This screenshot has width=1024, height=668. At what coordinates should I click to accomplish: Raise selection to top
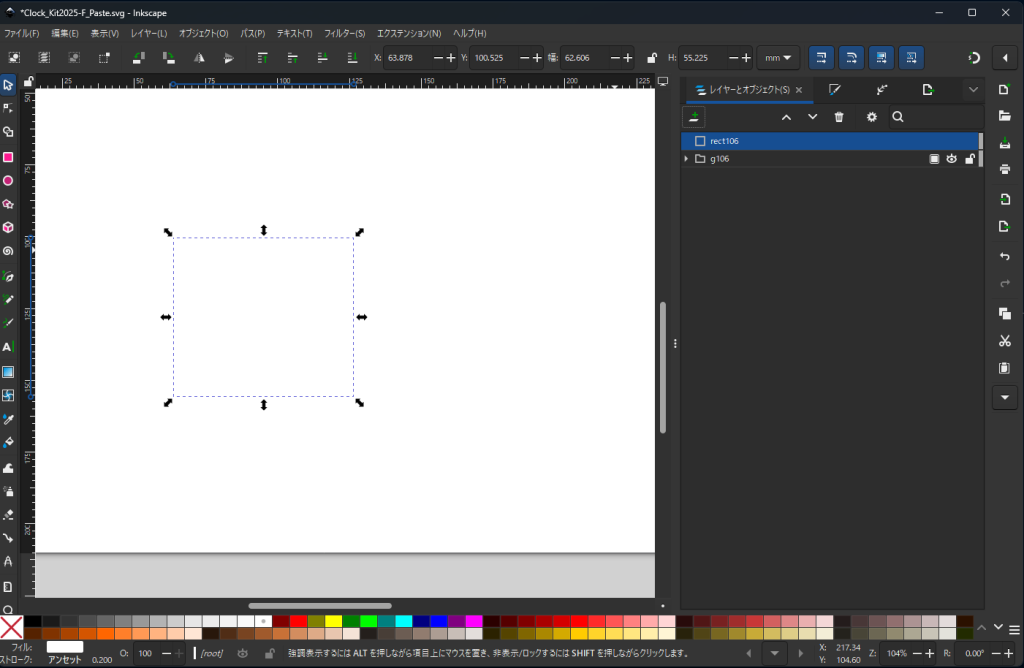[x=262, y=58]
